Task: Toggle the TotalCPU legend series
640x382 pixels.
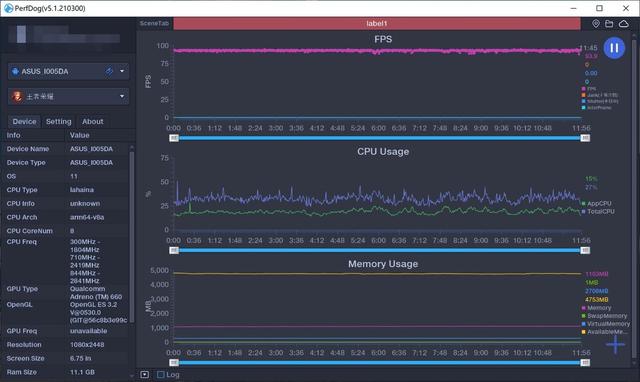Action: click(598, 211)
